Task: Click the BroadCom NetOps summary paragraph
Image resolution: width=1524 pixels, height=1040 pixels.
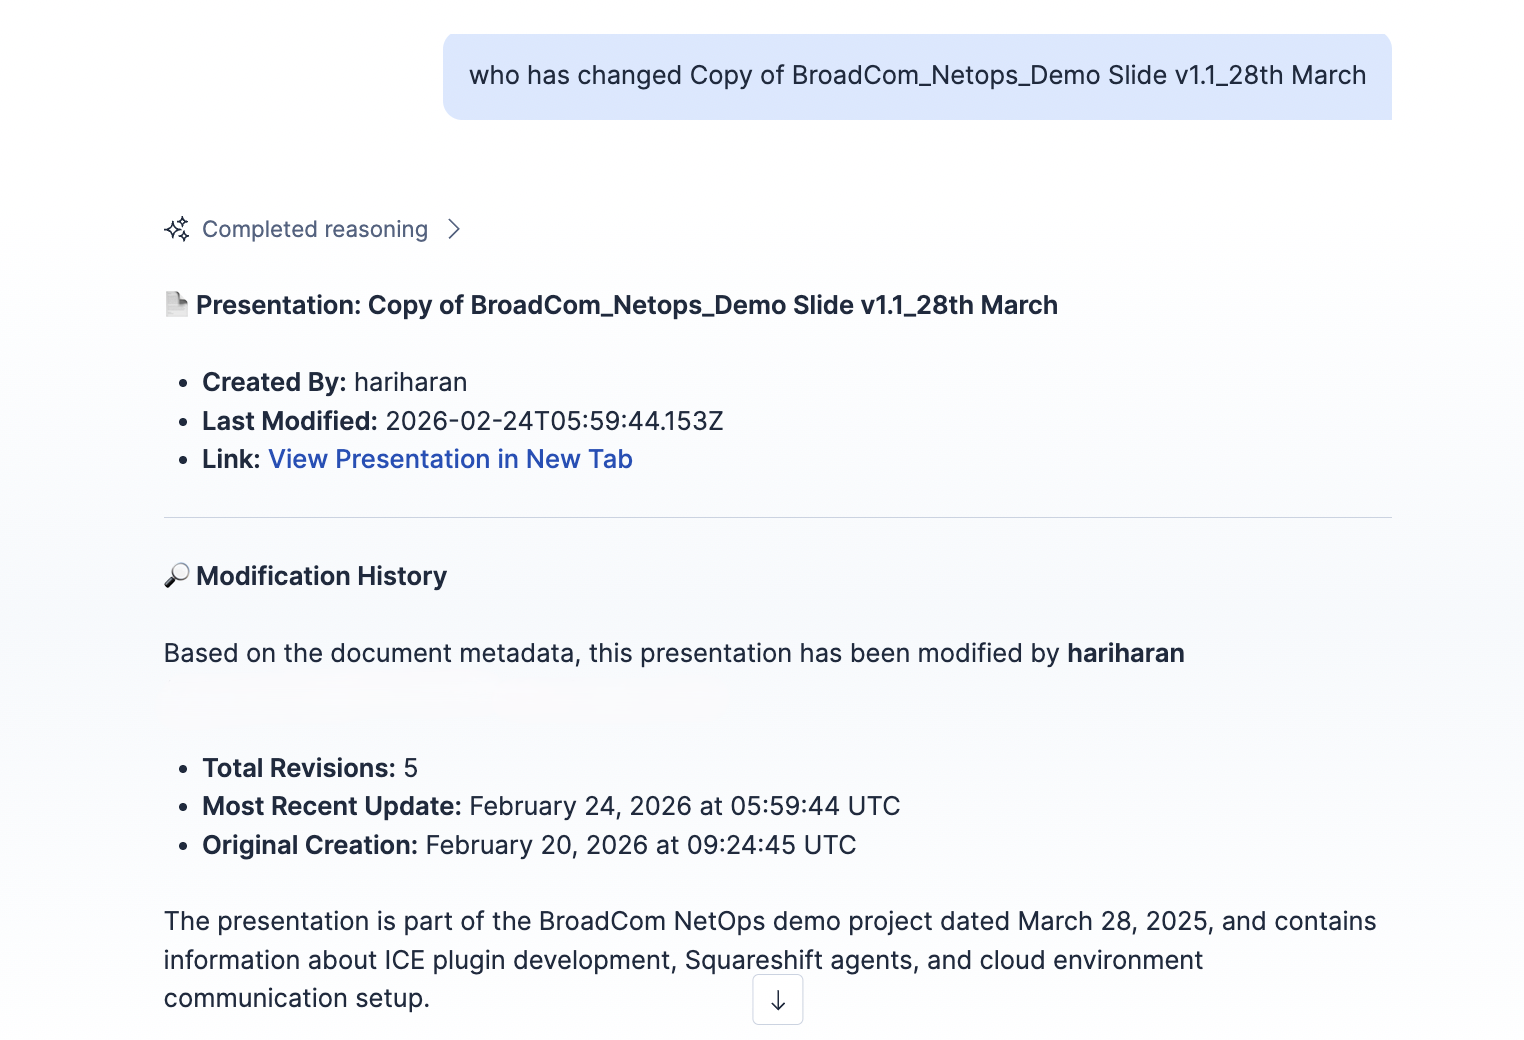Action: point(770,959)
